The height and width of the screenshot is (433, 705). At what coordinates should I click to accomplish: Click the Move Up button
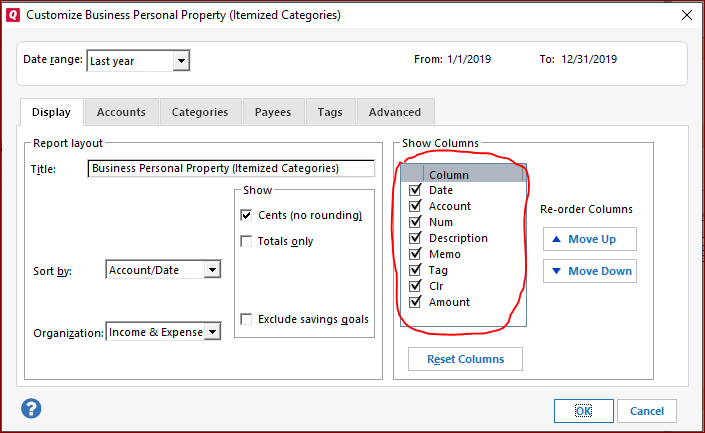[589, 239]
